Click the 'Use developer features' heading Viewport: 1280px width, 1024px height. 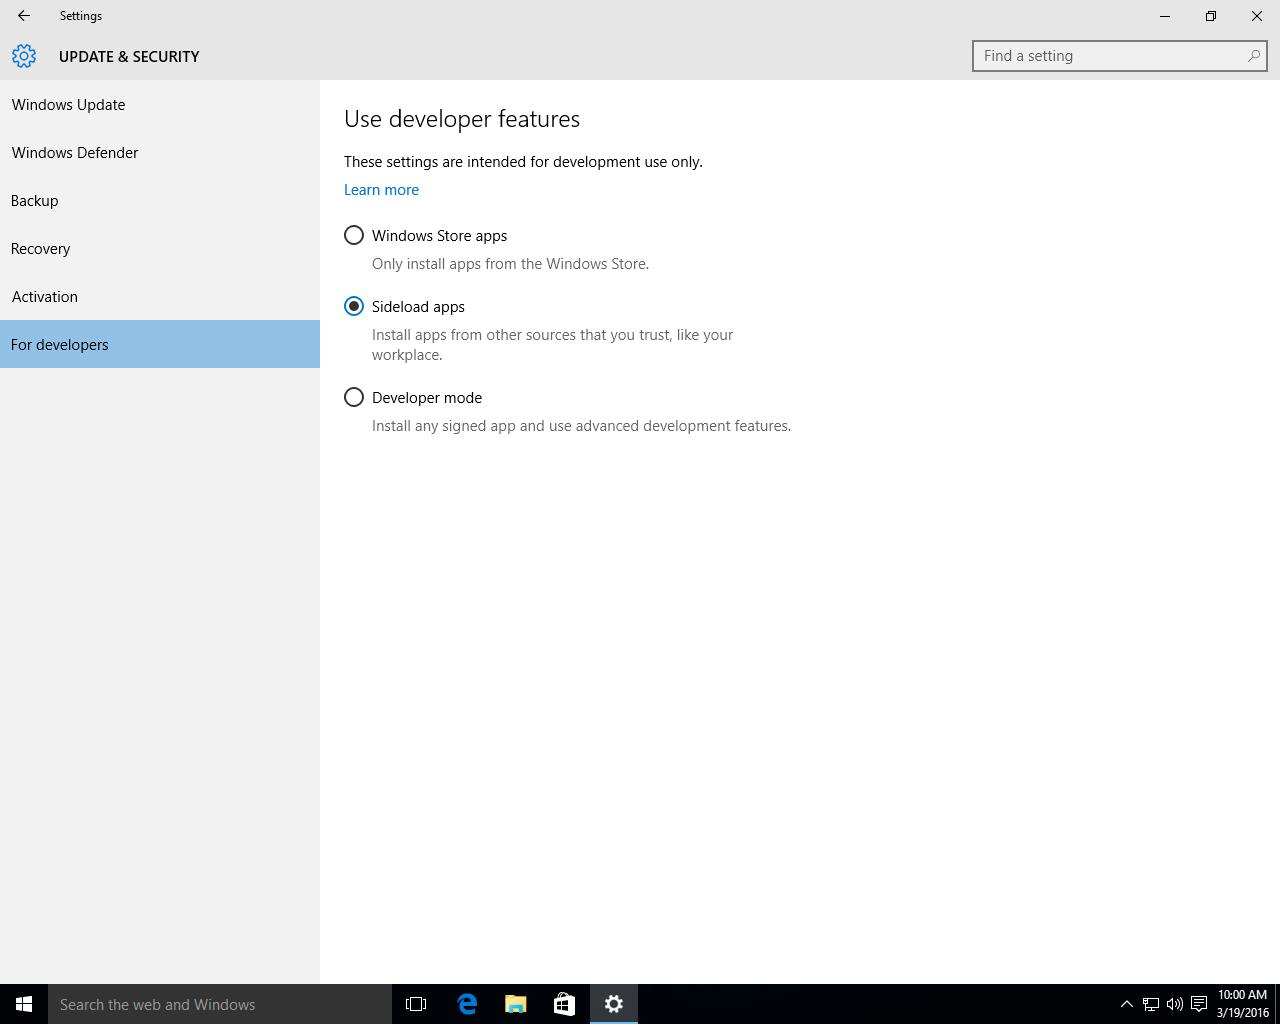point(462,118)
